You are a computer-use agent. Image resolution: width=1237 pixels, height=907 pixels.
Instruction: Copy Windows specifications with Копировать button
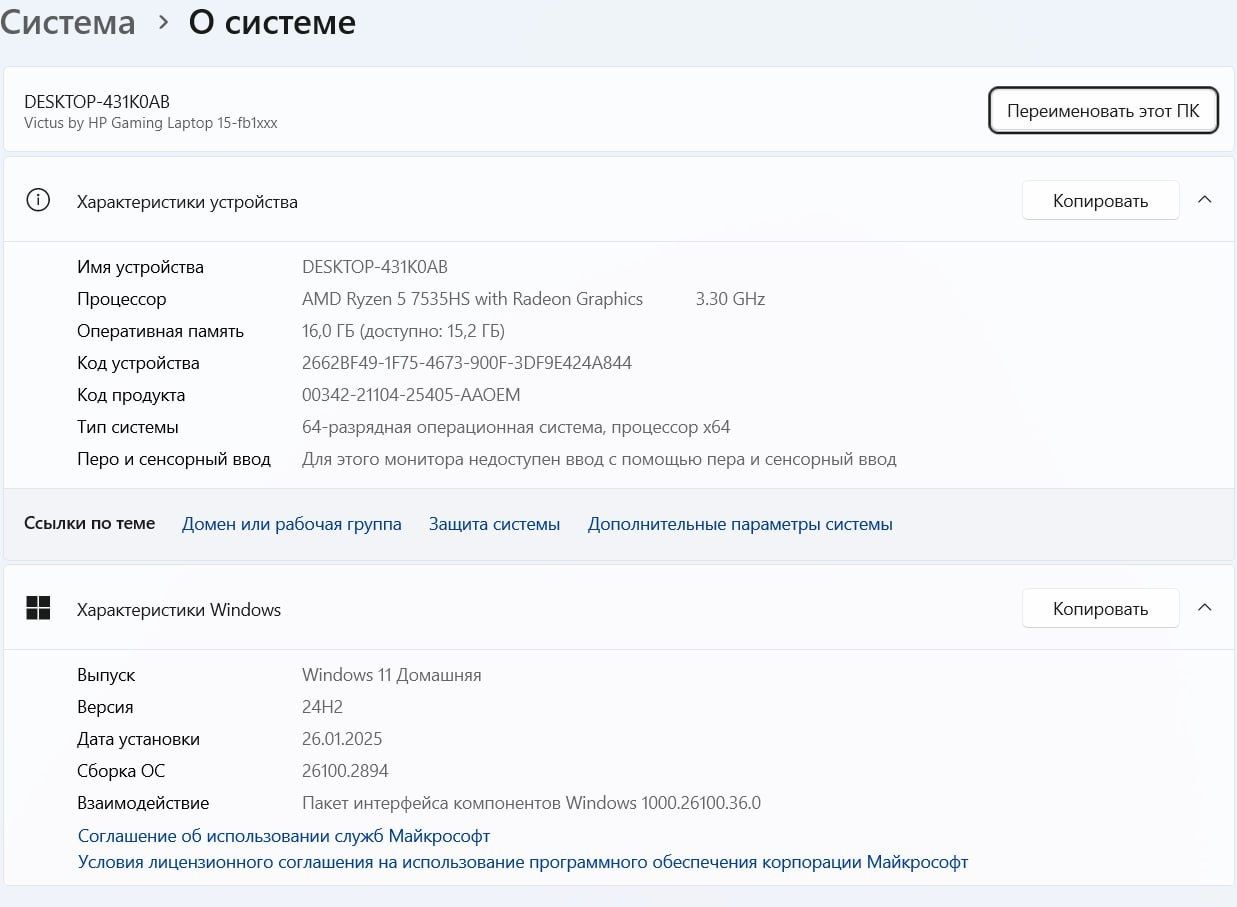click(1100, 608)
